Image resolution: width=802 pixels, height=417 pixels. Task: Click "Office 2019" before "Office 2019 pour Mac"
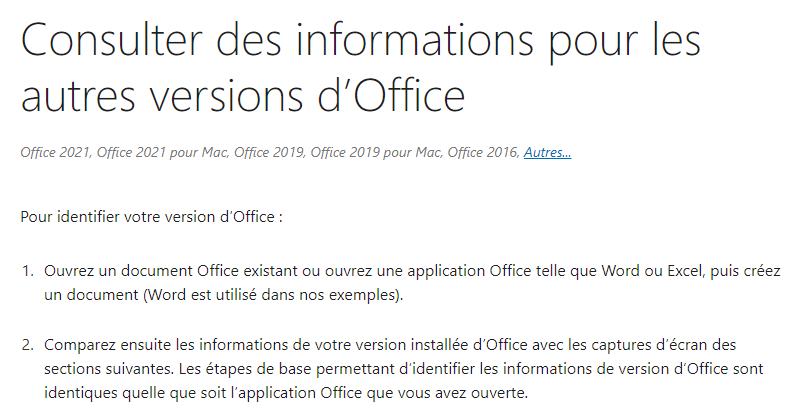pos(269,152)
